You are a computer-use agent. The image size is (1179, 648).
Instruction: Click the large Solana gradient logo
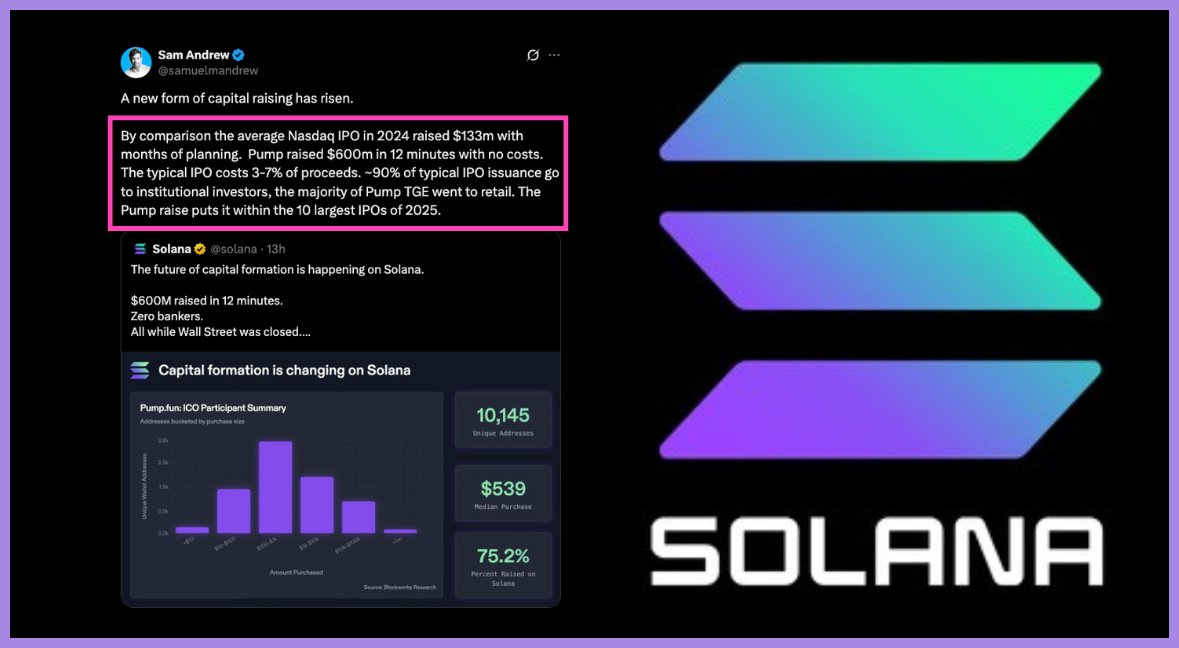click(x=880, y=260)
